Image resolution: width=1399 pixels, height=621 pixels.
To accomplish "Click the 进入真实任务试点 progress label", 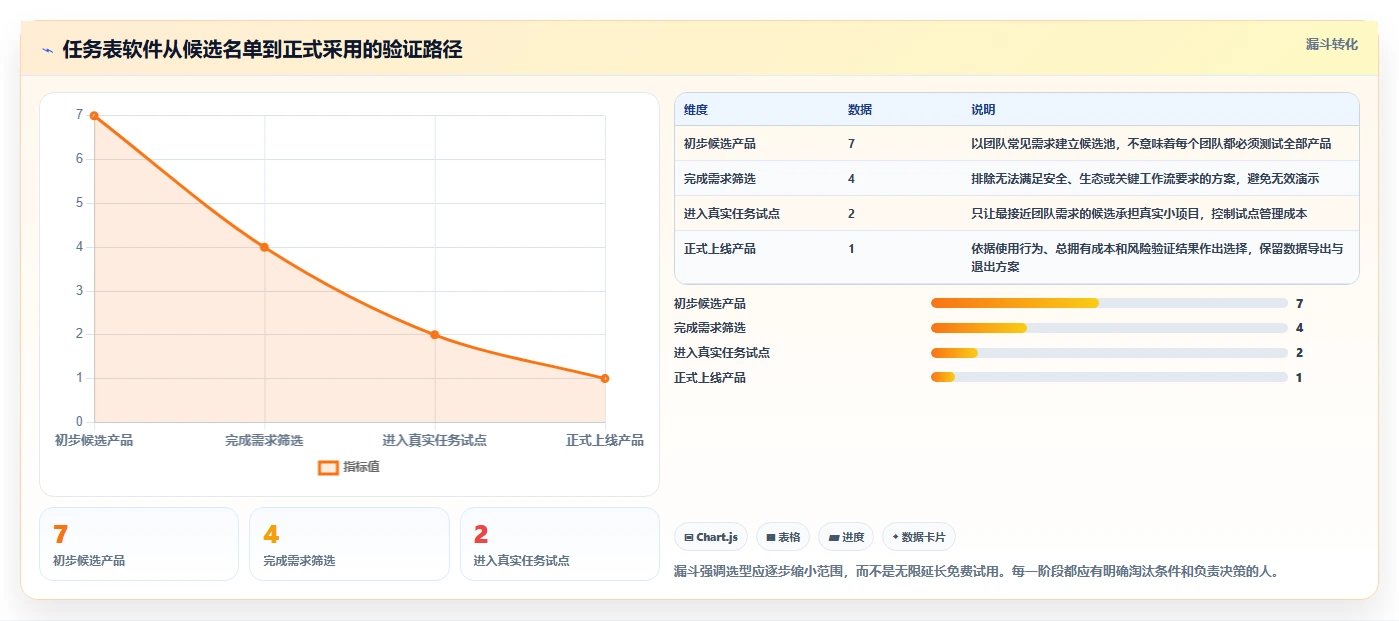I will click(722, 353).
